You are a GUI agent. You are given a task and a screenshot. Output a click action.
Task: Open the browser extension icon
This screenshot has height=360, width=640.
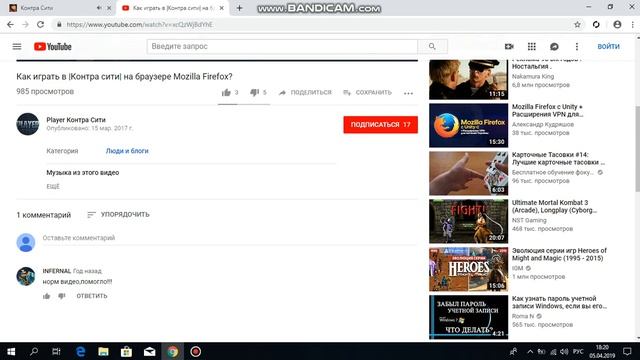pos(596,24)
